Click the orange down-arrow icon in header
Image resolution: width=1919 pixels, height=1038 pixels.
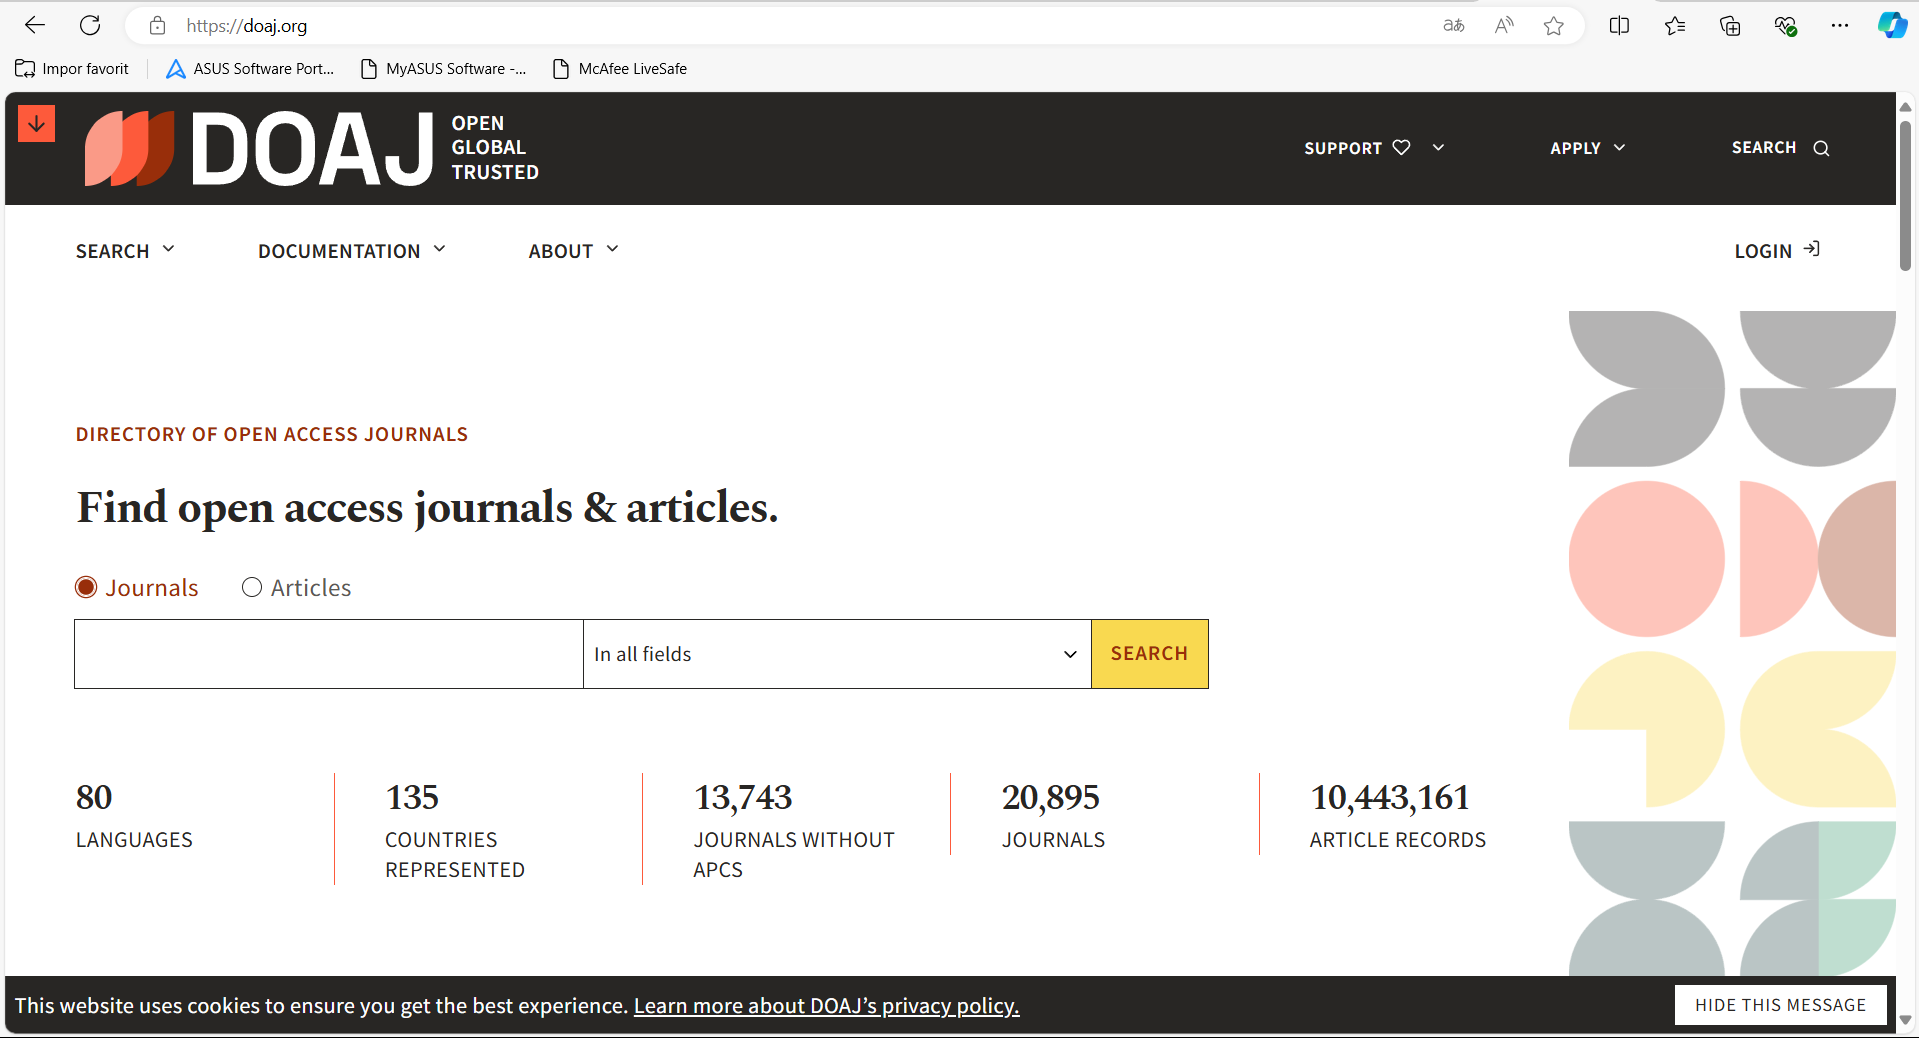[x=36, y=124]
